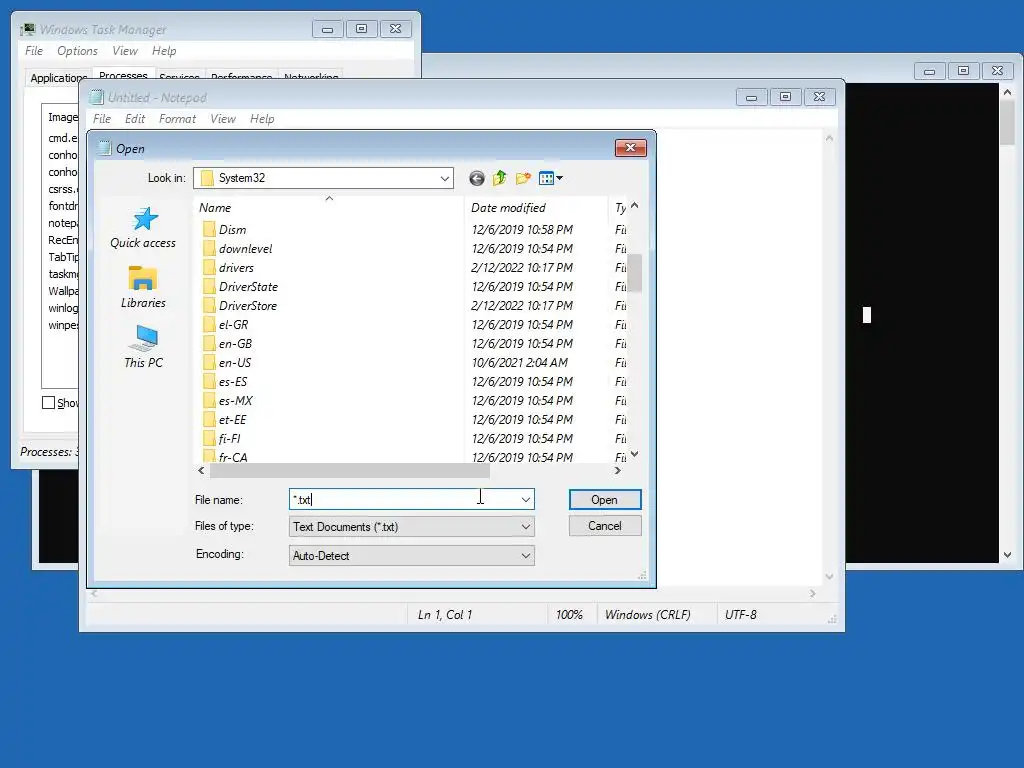Open Task Manager Help menu
This screenshot has width=1024, height=768.
tap(164, 51)
